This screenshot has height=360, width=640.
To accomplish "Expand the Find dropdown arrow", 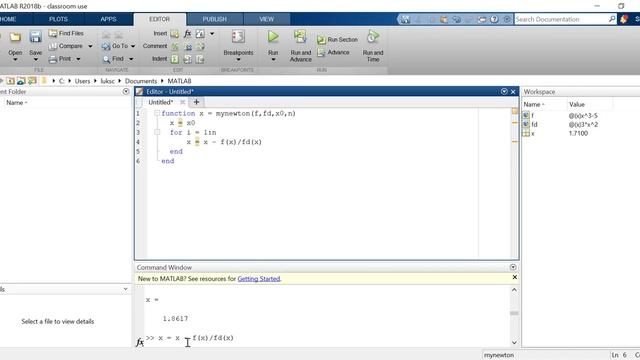I will point(131,59).
